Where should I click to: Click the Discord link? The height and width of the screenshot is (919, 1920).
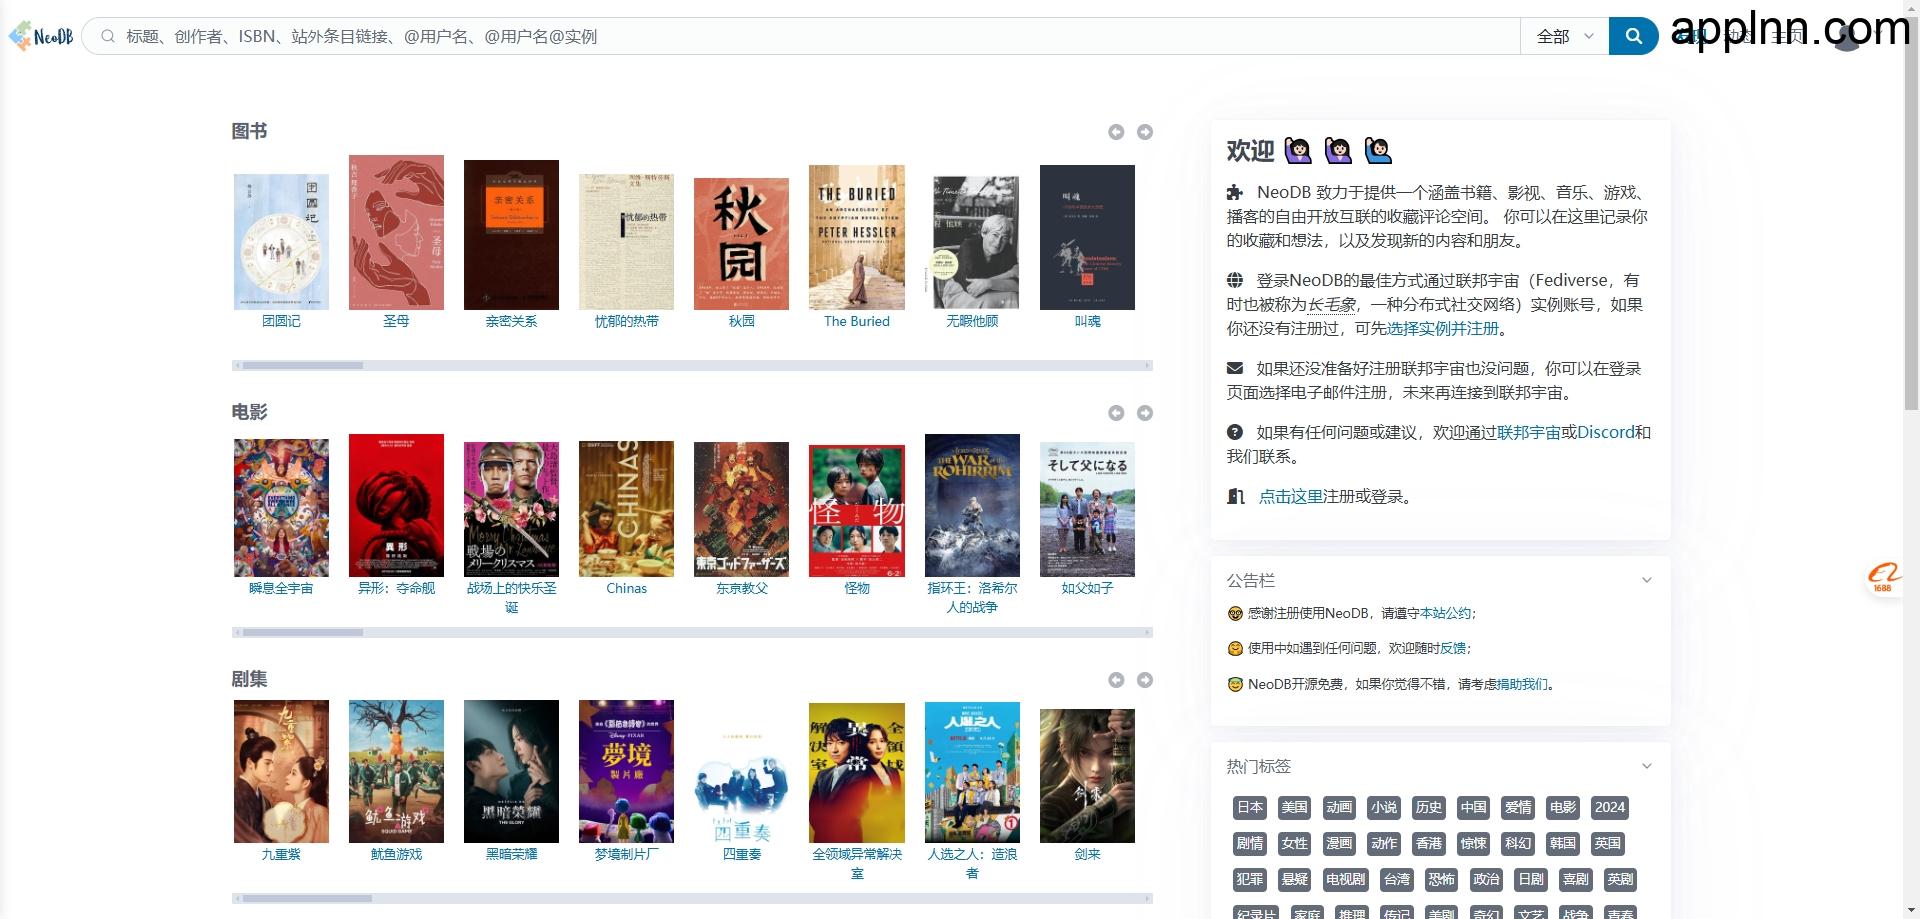(1606, 432)
